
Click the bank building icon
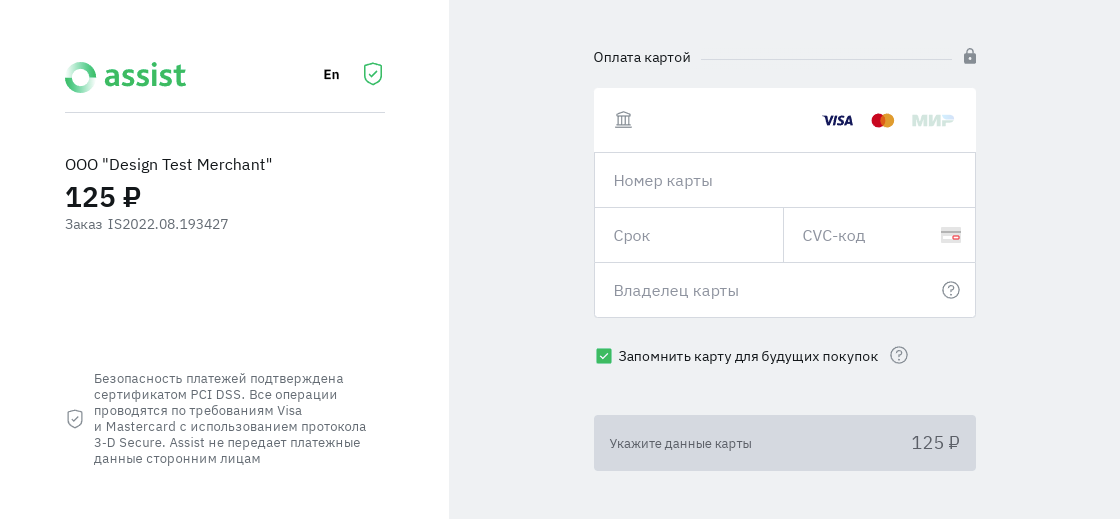(x=623, y=120)
